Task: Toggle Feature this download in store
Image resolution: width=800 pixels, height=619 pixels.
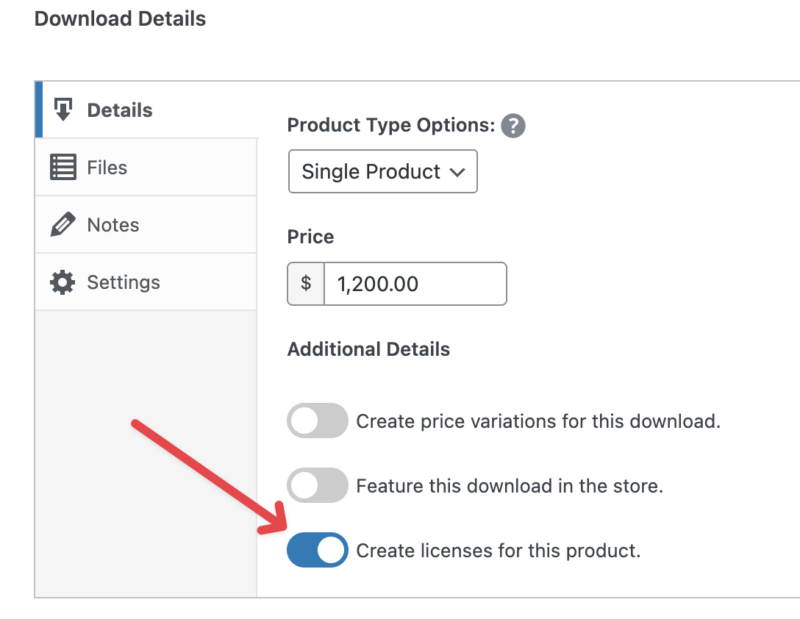Action: pos(317,486)
